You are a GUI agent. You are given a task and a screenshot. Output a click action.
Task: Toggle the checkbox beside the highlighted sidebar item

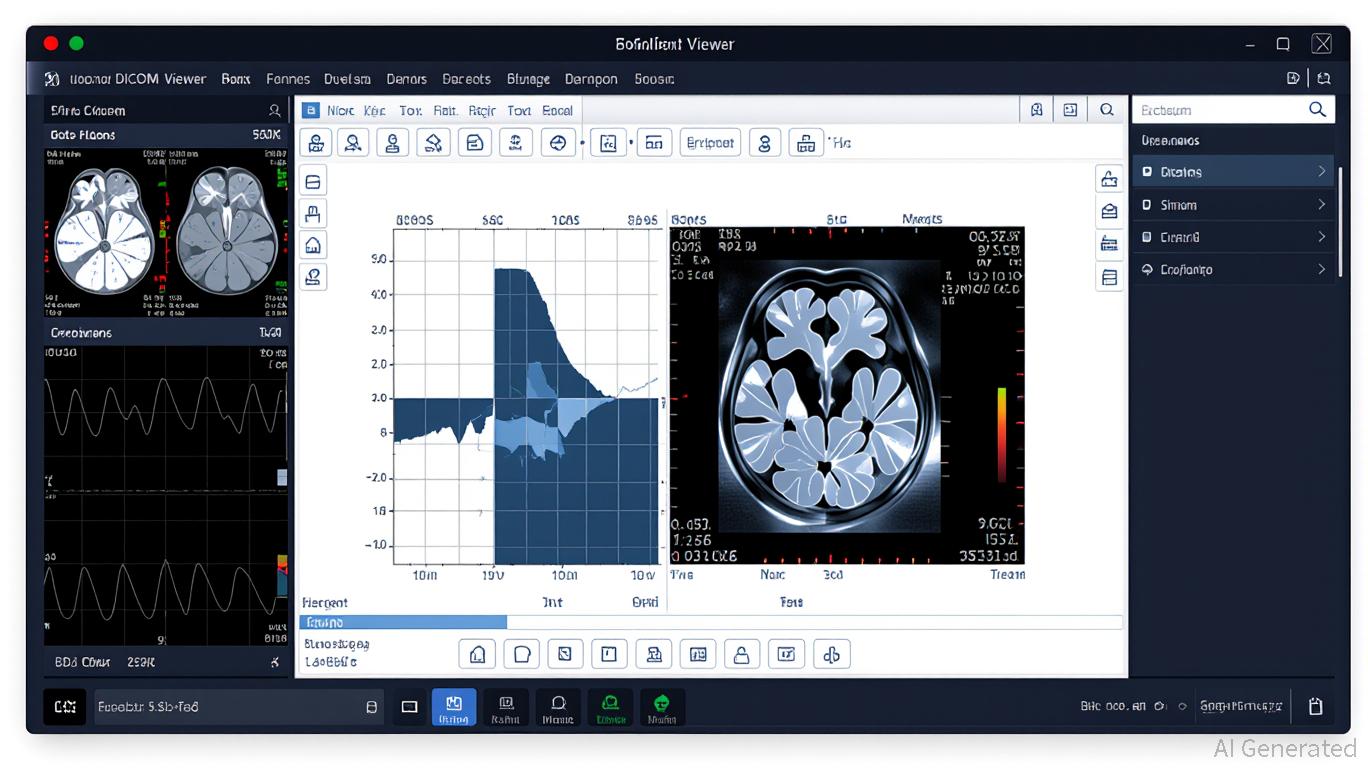(1147, 172)
